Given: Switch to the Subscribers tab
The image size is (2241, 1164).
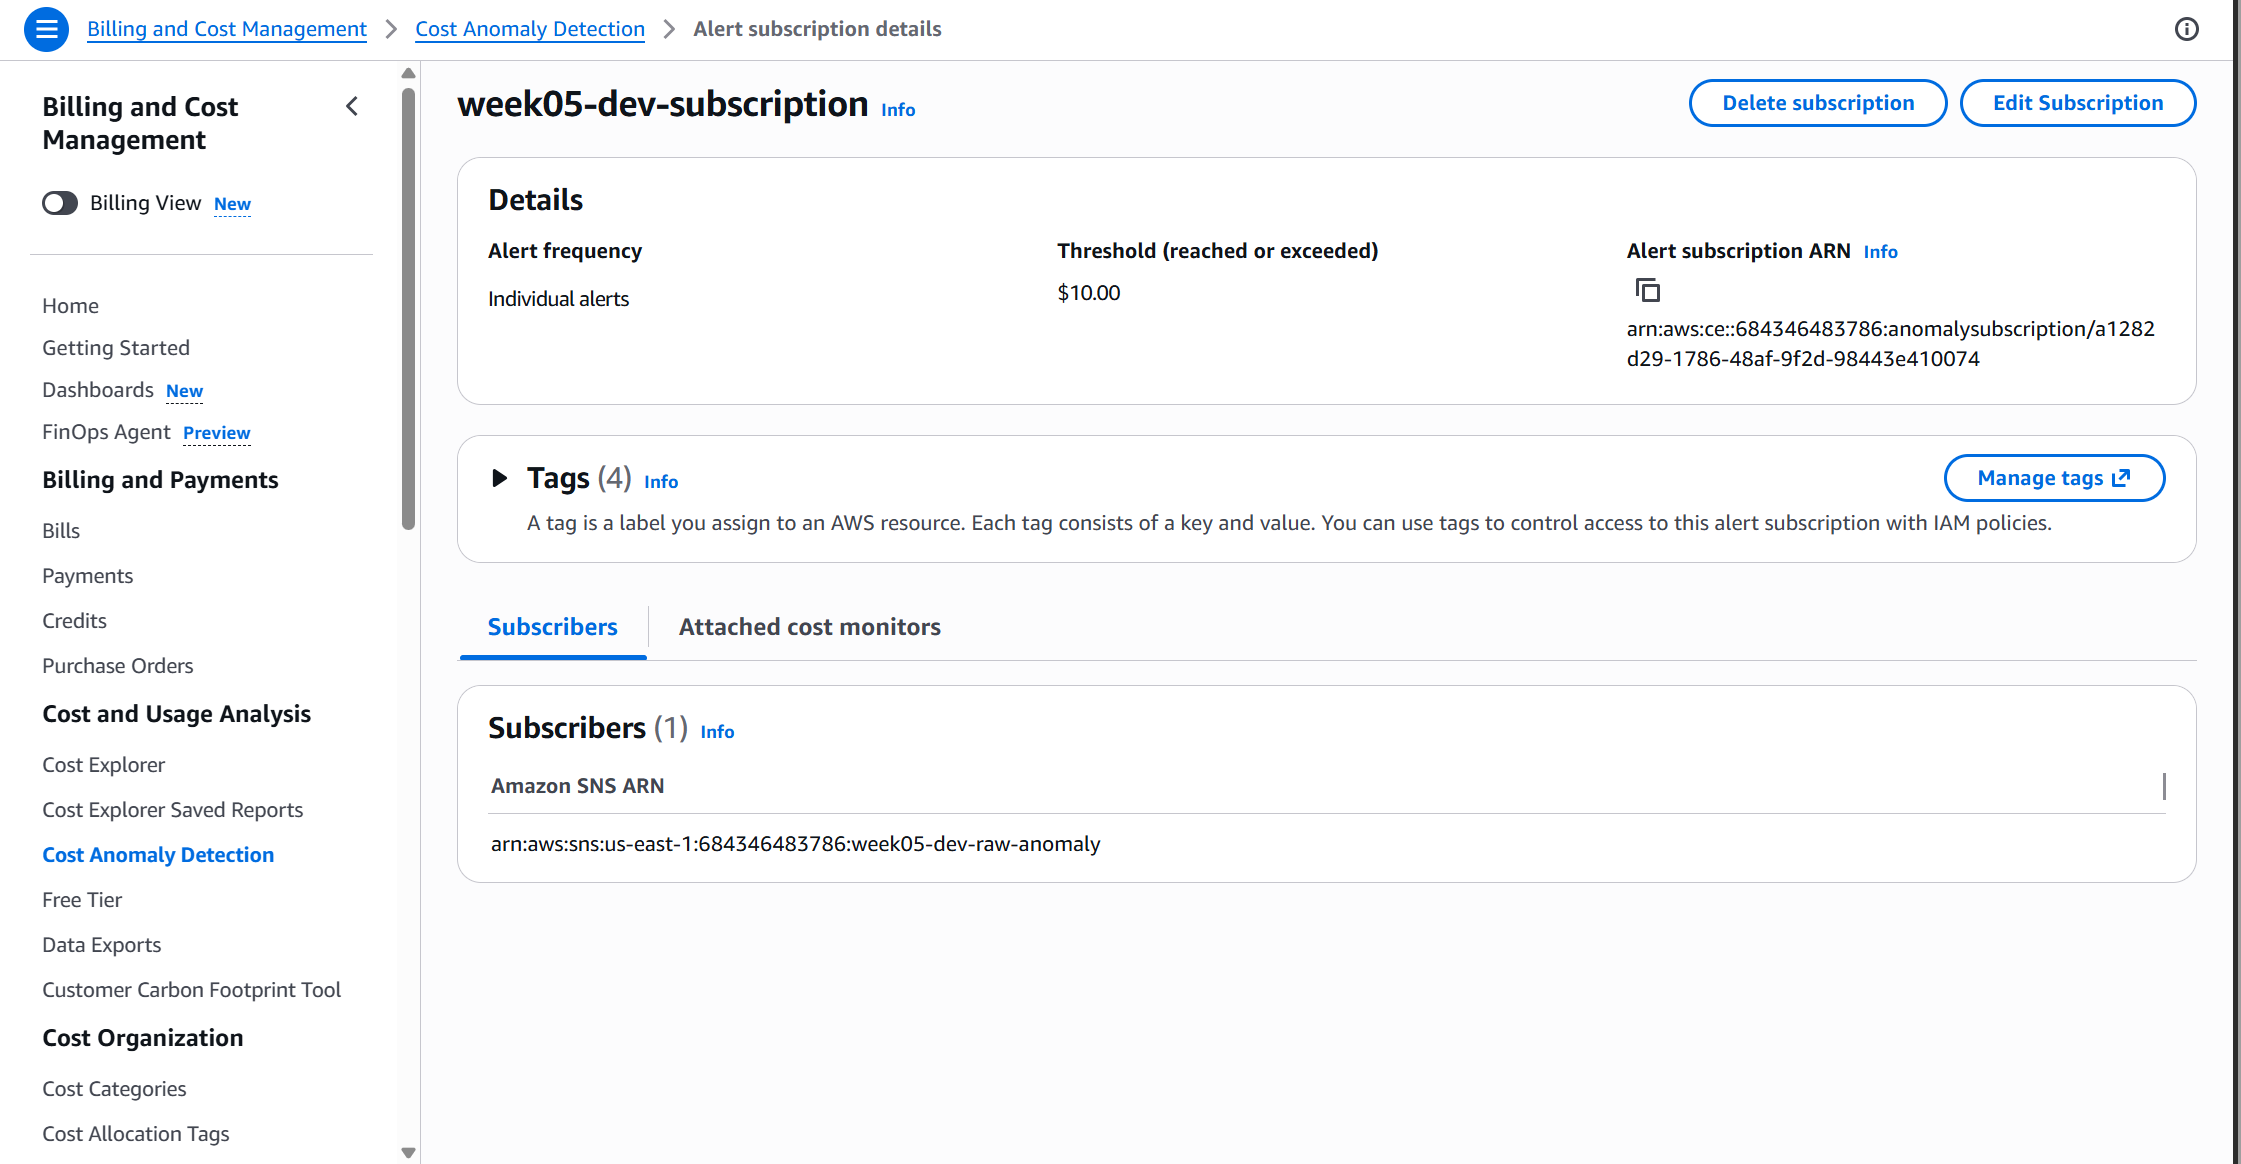Looking at the screenshot, I should pyautogui.click(x=553, y=627).
